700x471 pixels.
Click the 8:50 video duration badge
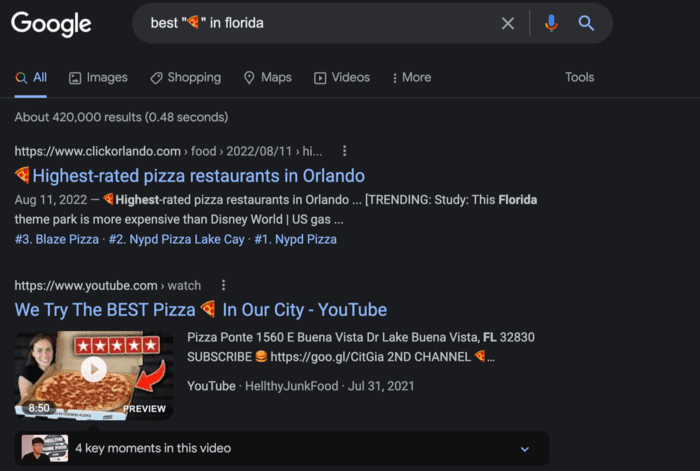click(x=39, y=408)
